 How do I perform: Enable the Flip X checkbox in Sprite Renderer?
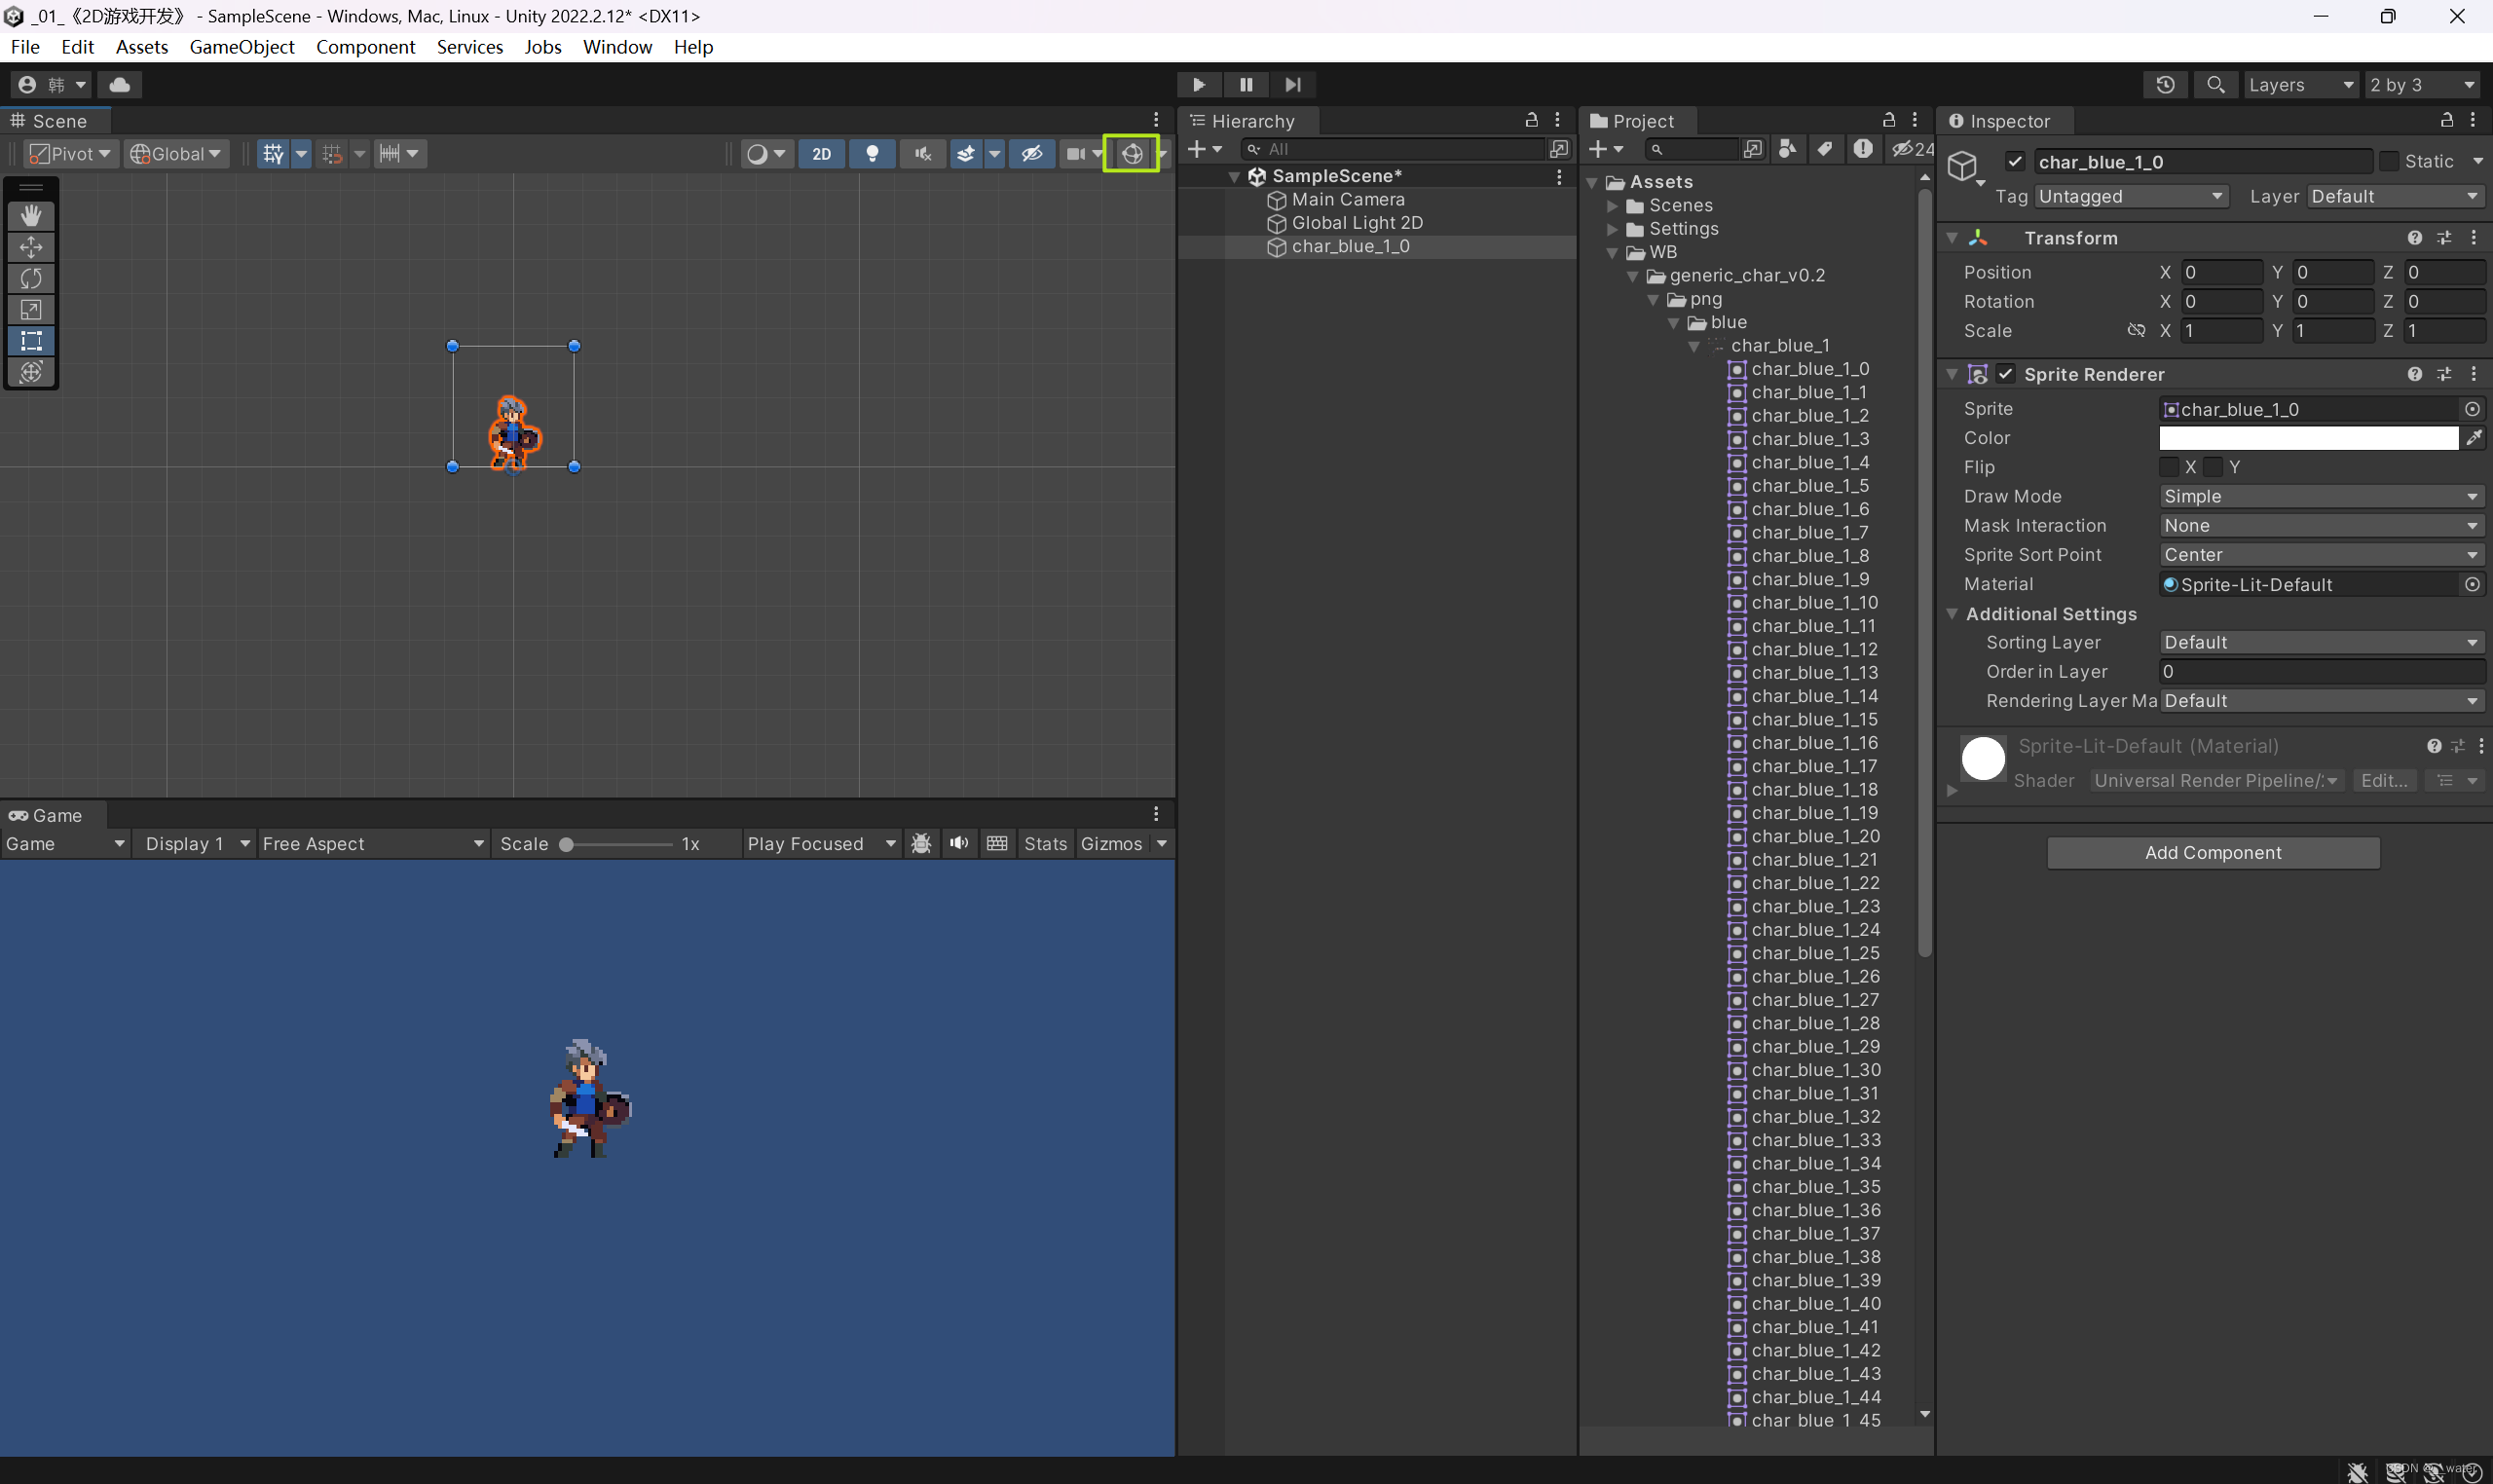click(2170, 466)
